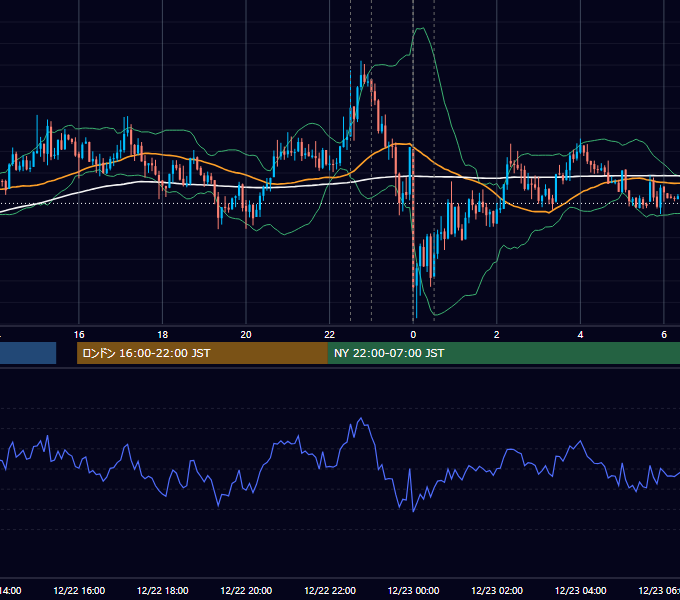Screen dimensions: 680x600
Task: Click hour label 20 on upper axis
Action: pos(246,335)
